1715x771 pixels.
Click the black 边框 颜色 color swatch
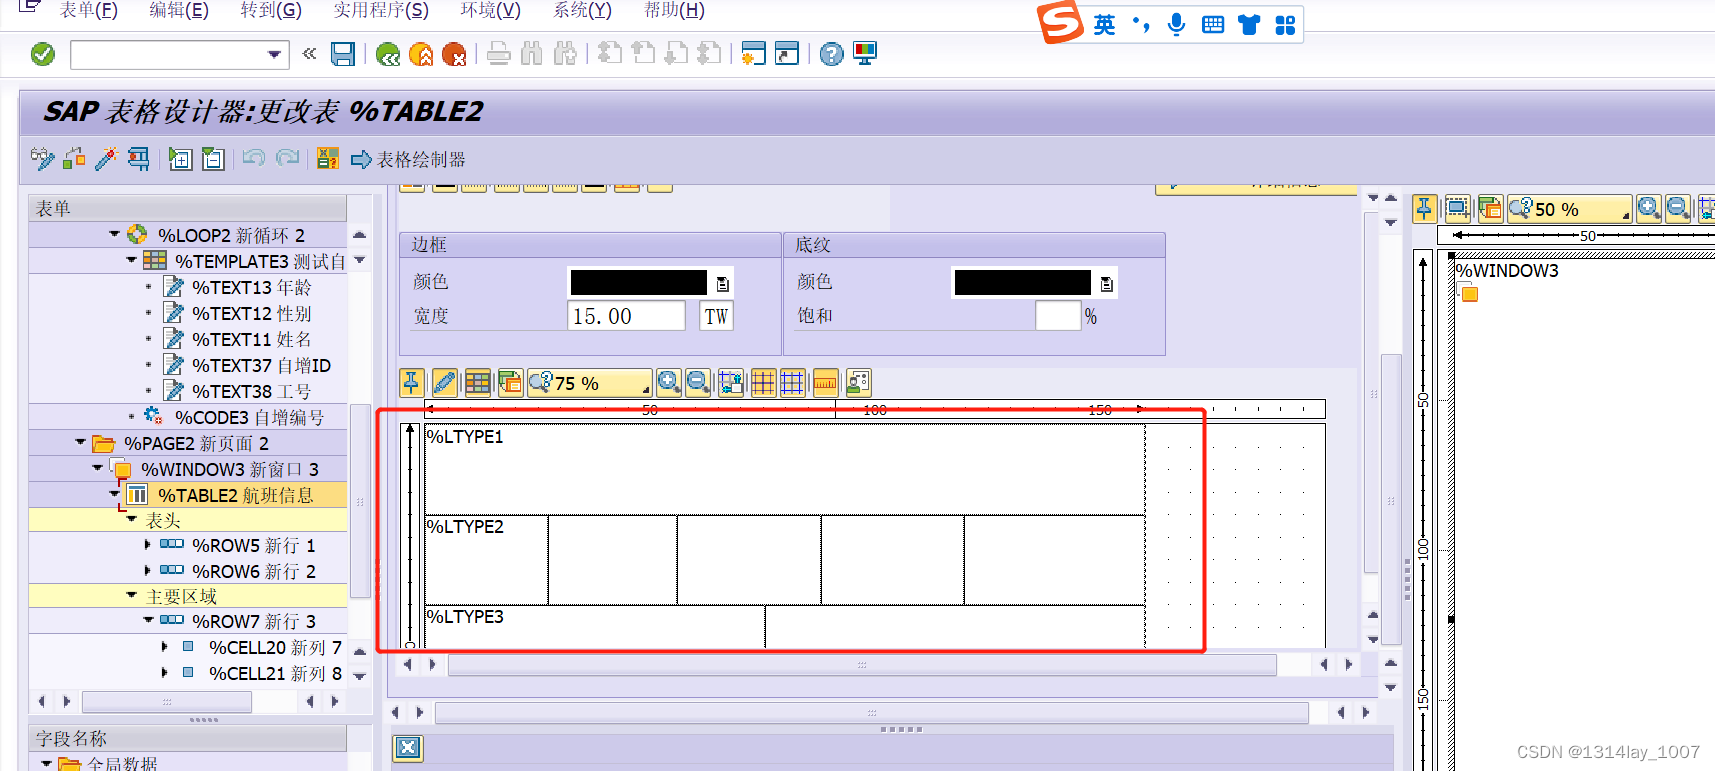639,283
